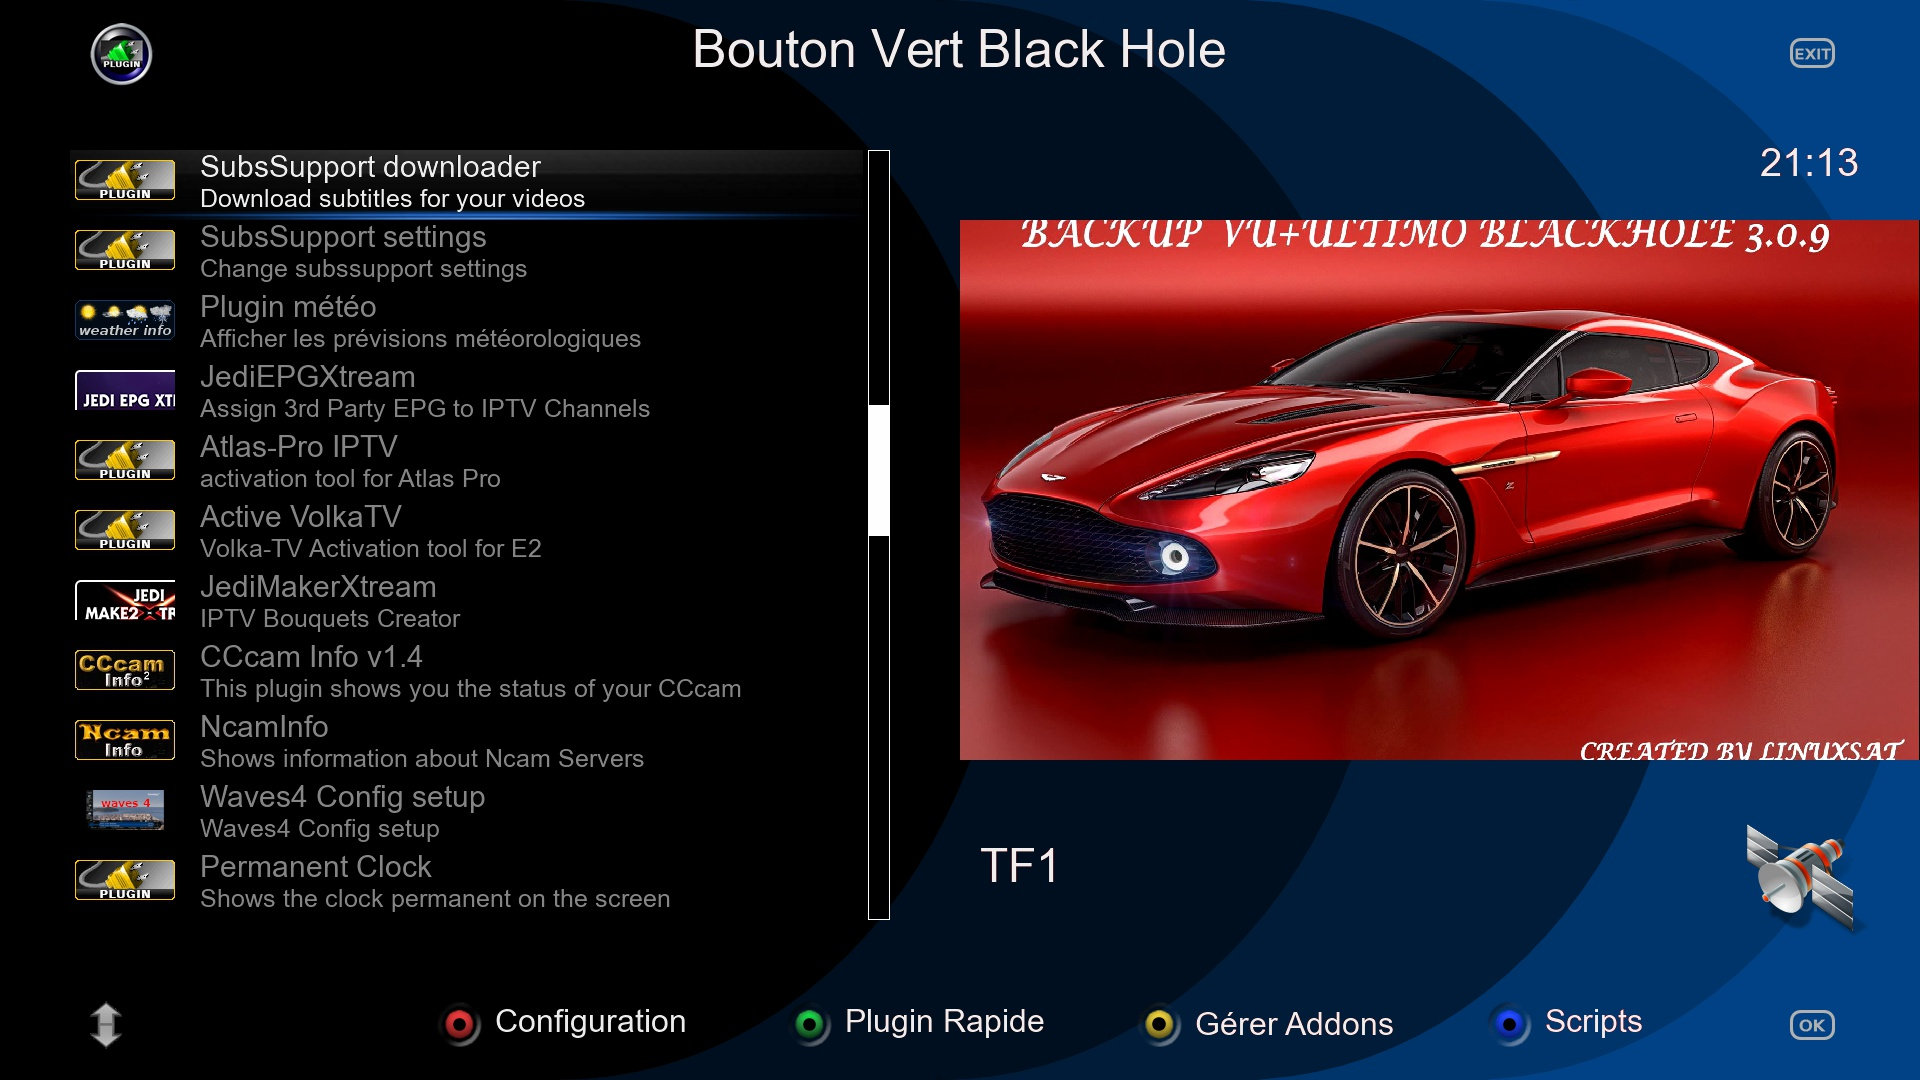Click the satellite icon near TF1
This screenshot has height=1080, width=1920.
[1800, 875]
